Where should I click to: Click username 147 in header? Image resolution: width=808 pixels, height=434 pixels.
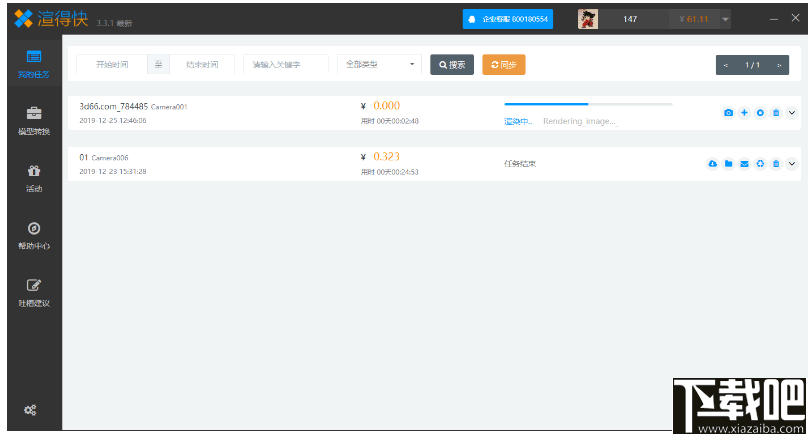(630, 19)
